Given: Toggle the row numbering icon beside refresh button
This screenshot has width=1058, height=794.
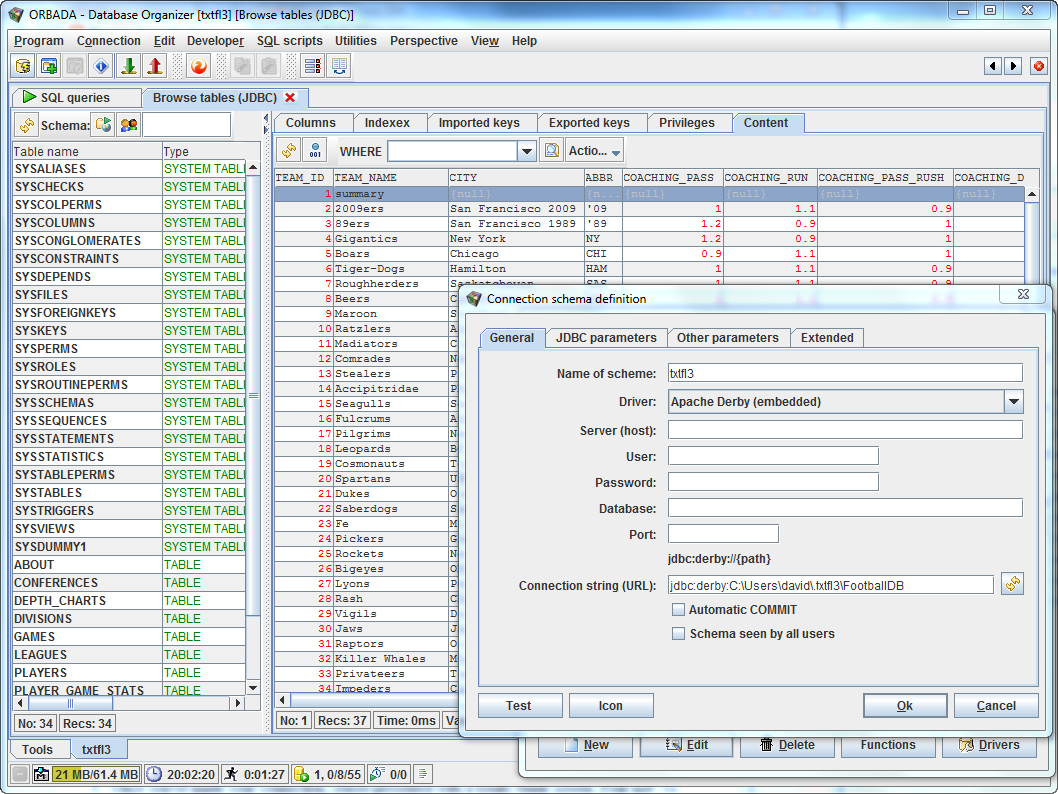Looking at the screenshot, I should [314, 150].
